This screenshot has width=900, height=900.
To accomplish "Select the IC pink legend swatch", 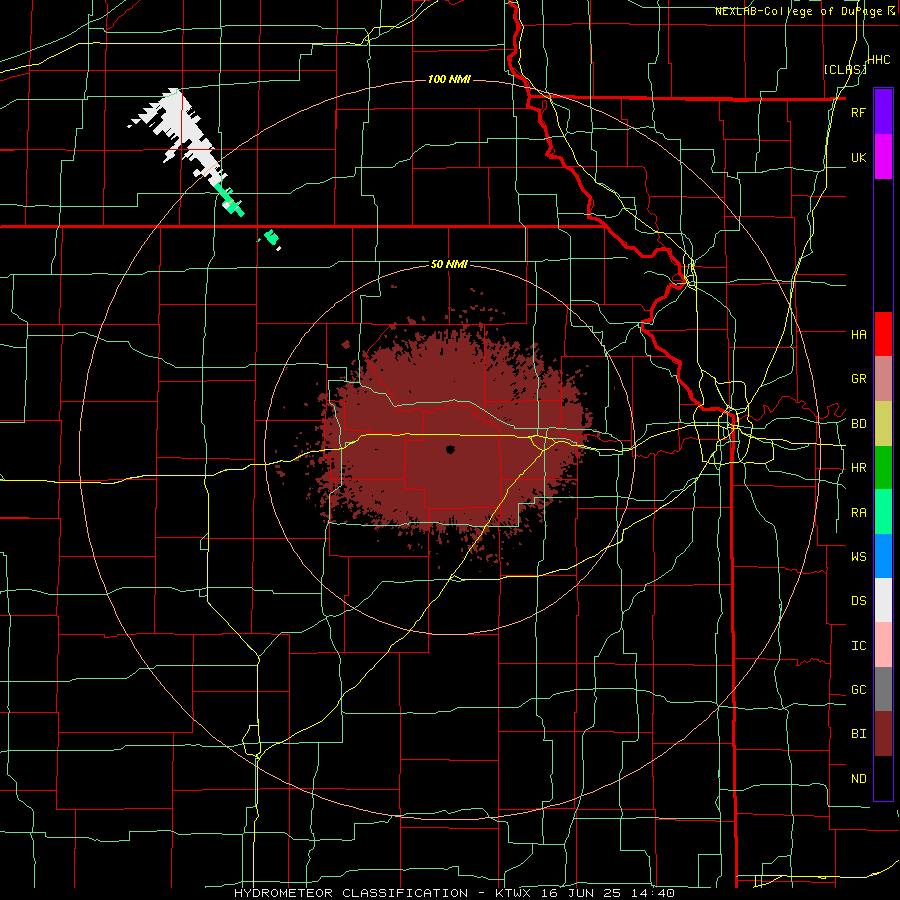I will (883, 645).
